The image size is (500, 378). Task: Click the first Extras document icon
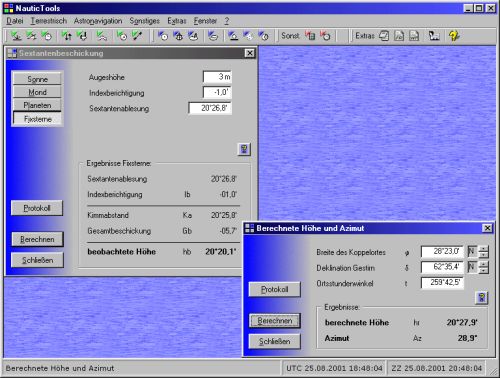coord(384,36)
